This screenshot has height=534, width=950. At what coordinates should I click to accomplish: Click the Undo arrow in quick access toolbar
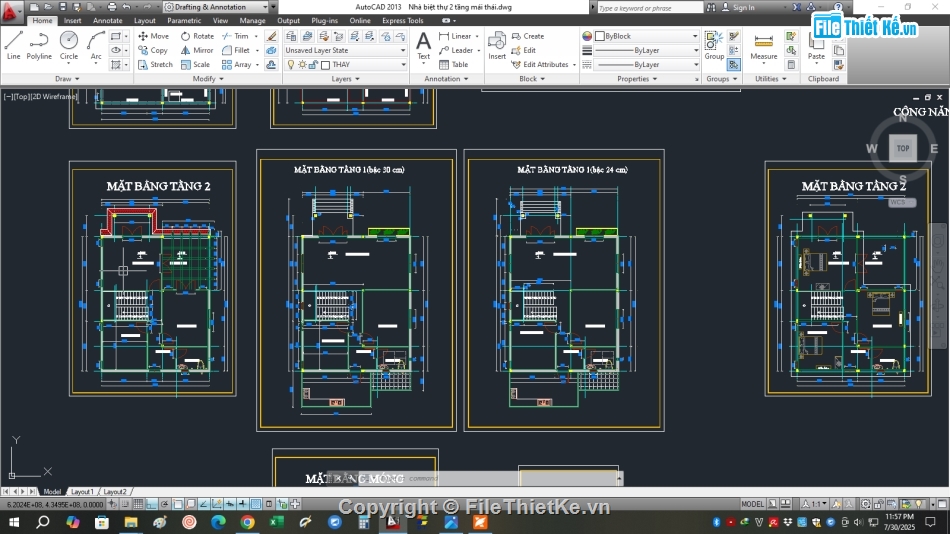click(x=126, y=7)
